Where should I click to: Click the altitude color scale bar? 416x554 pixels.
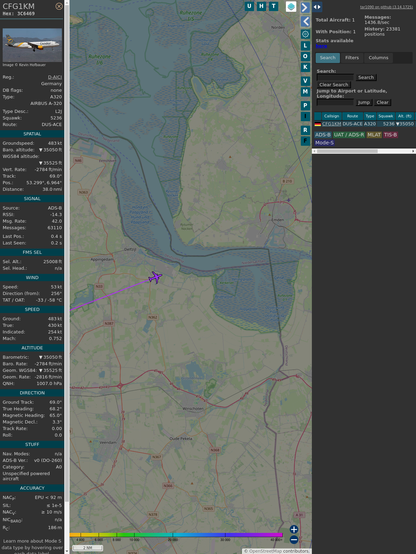click(176, 535)
